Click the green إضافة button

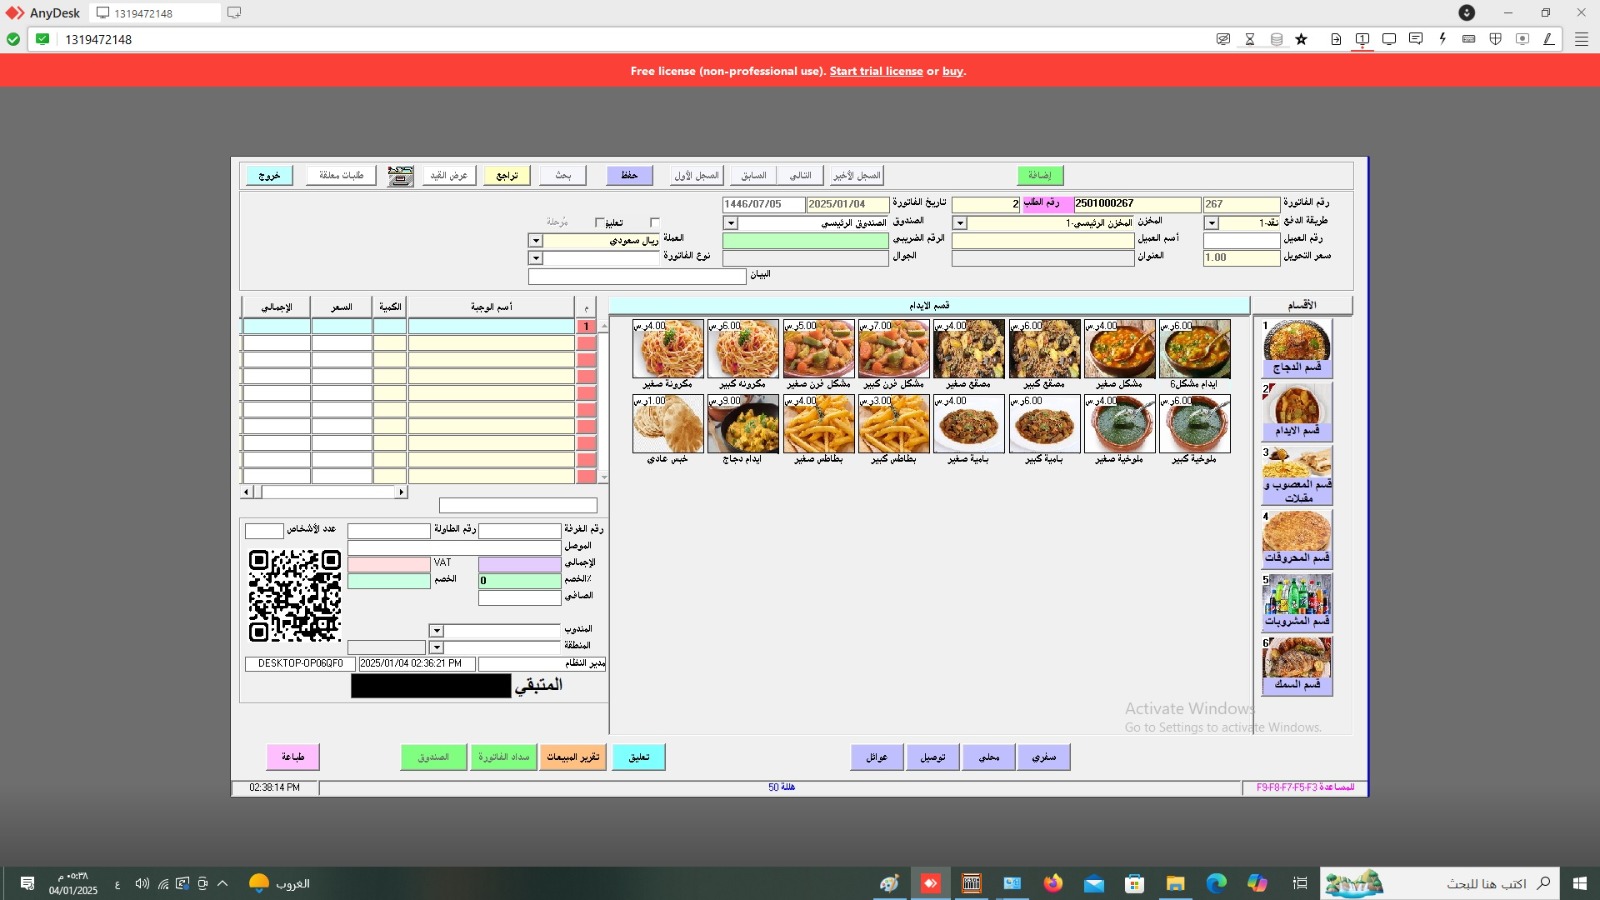pyautogui.click(x=1040, y=176)
